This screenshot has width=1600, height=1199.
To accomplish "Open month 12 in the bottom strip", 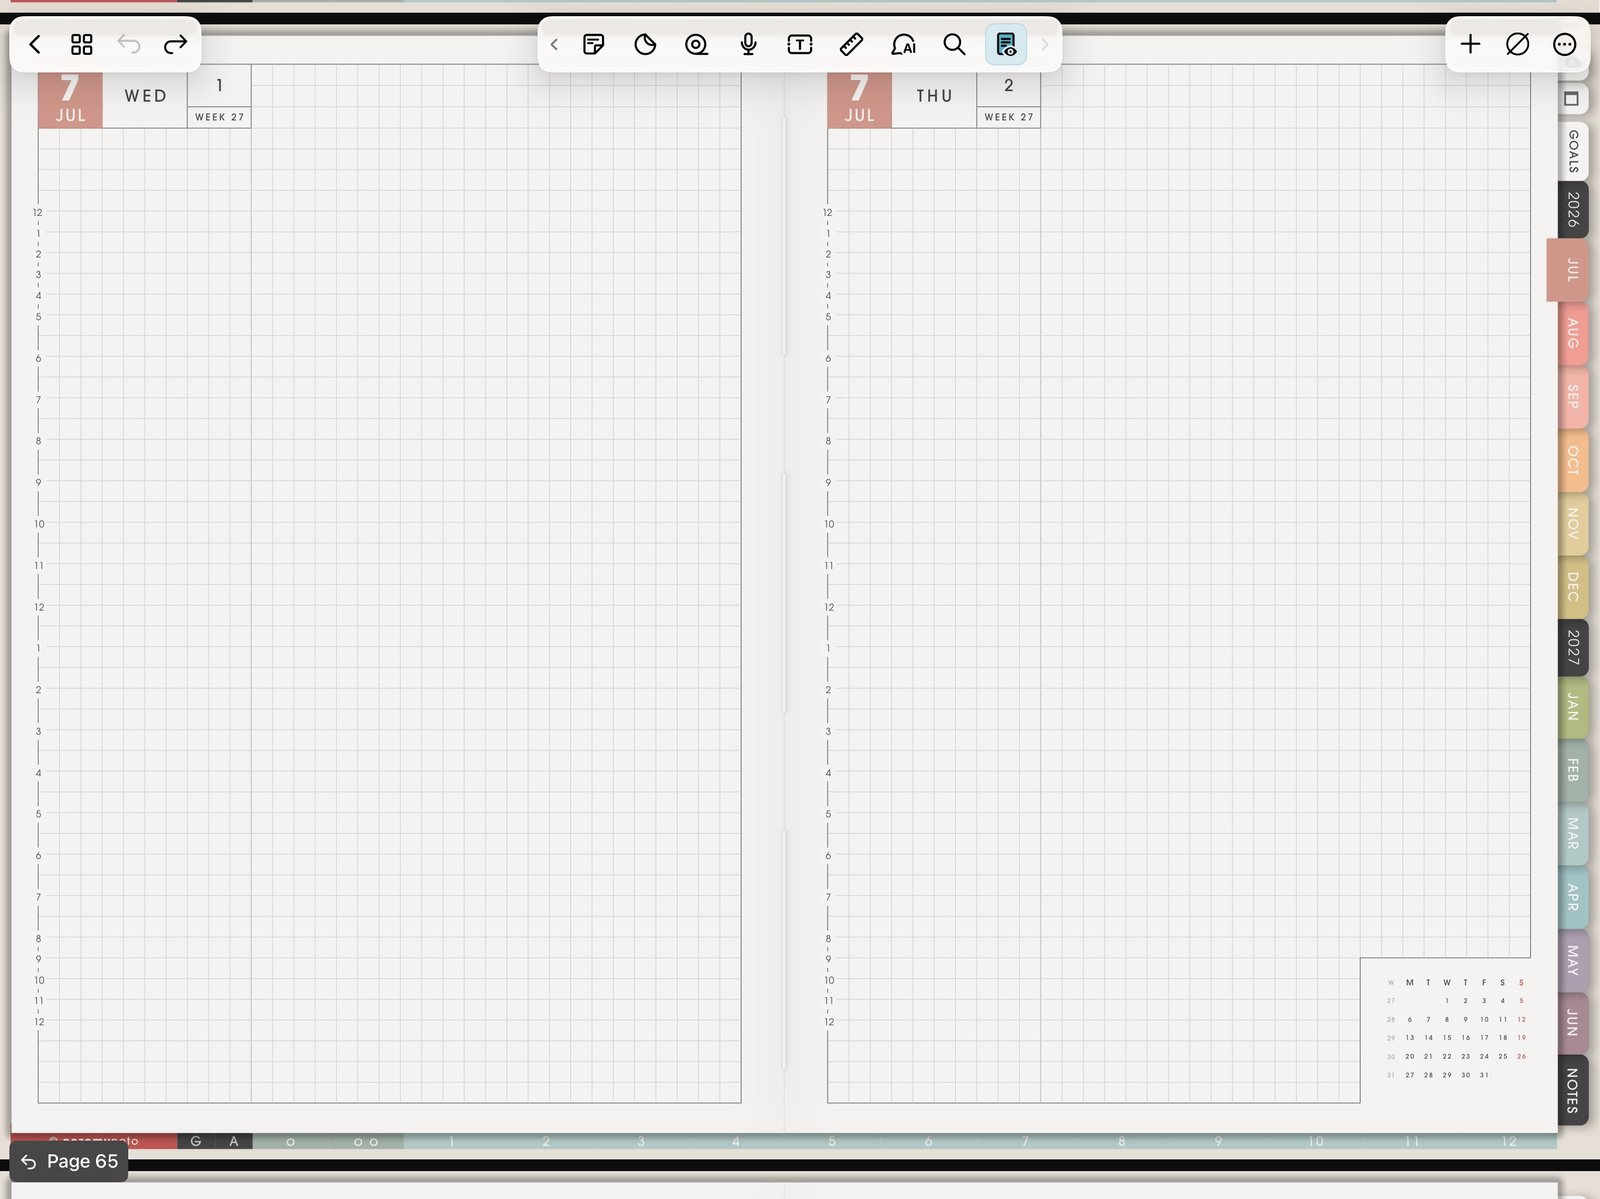I will [1509, 1141].
